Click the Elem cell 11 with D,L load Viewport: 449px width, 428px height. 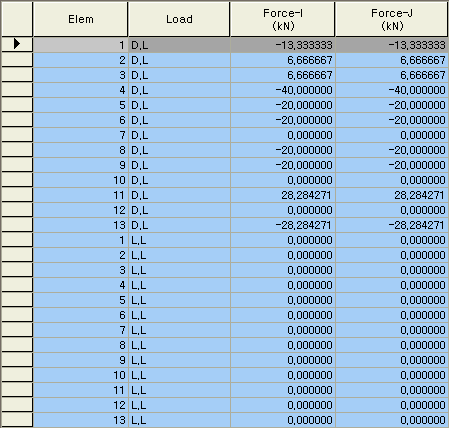pos(80,195)
